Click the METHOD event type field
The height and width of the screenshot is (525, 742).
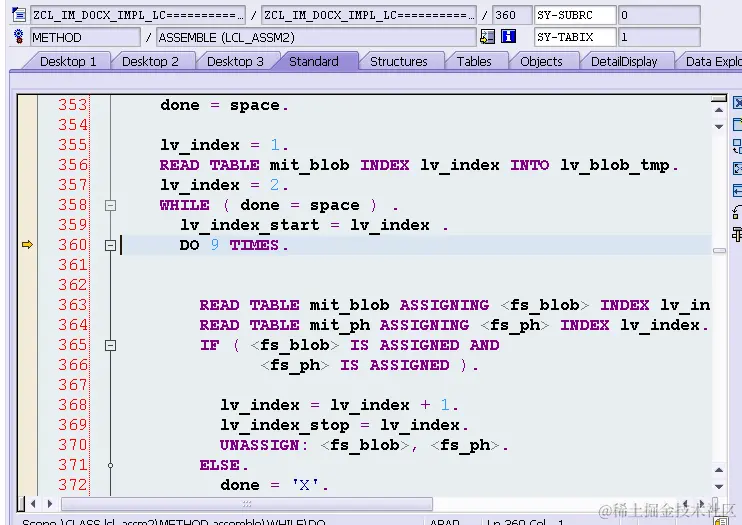[x=85, y=37]
